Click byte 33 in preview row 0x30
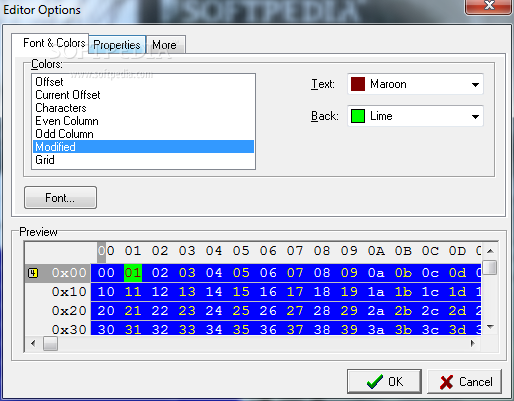Image resolution: width=514 pixels, height=401 pixels. (187, 330)
